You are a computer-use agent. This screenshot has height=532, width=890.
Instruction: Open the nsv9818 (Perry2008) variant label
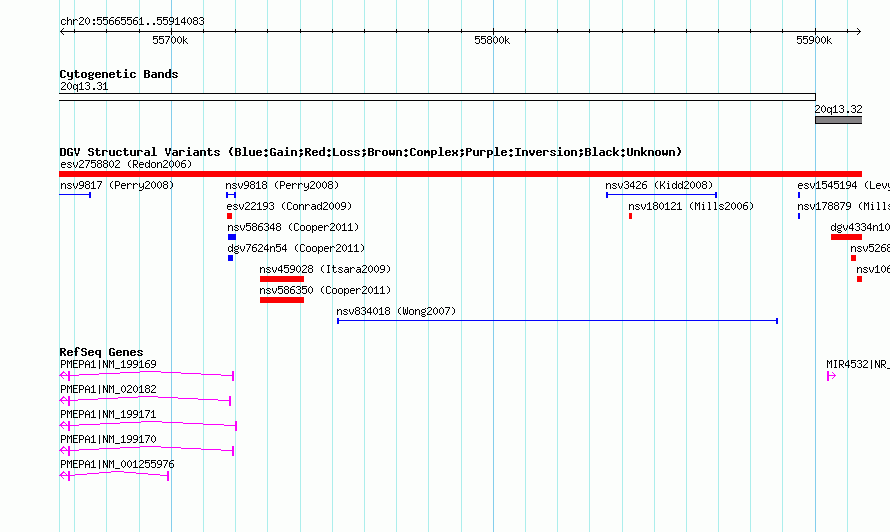tap(282, 185)
